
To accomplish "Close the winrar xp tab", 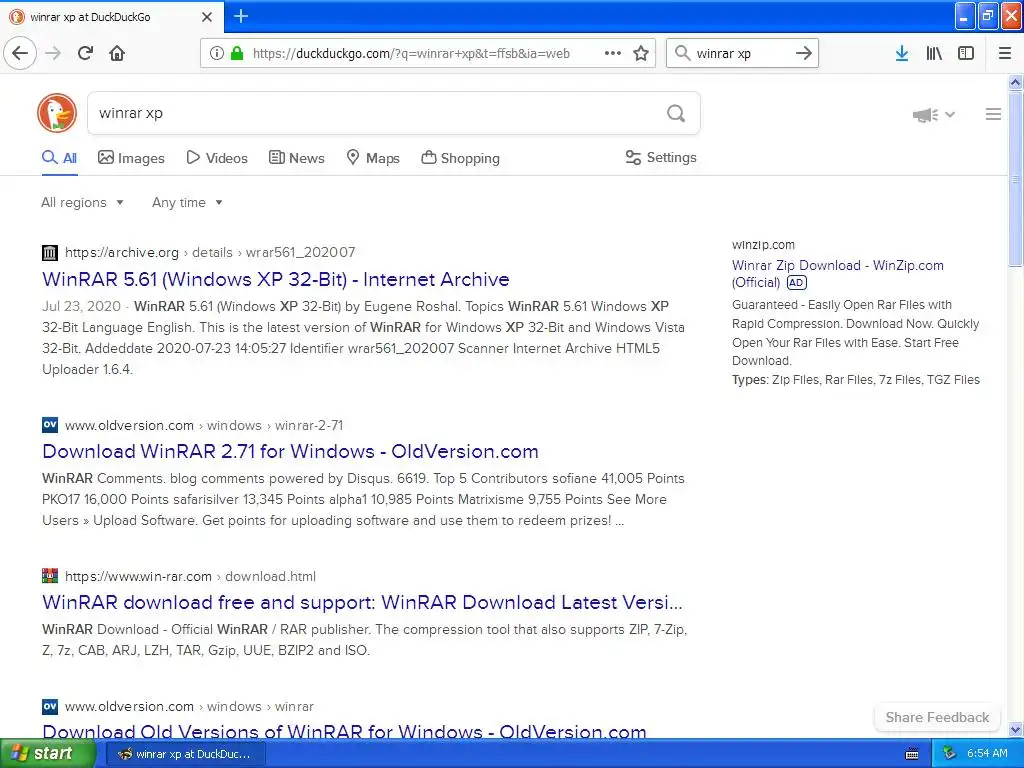I will (207, 17).
